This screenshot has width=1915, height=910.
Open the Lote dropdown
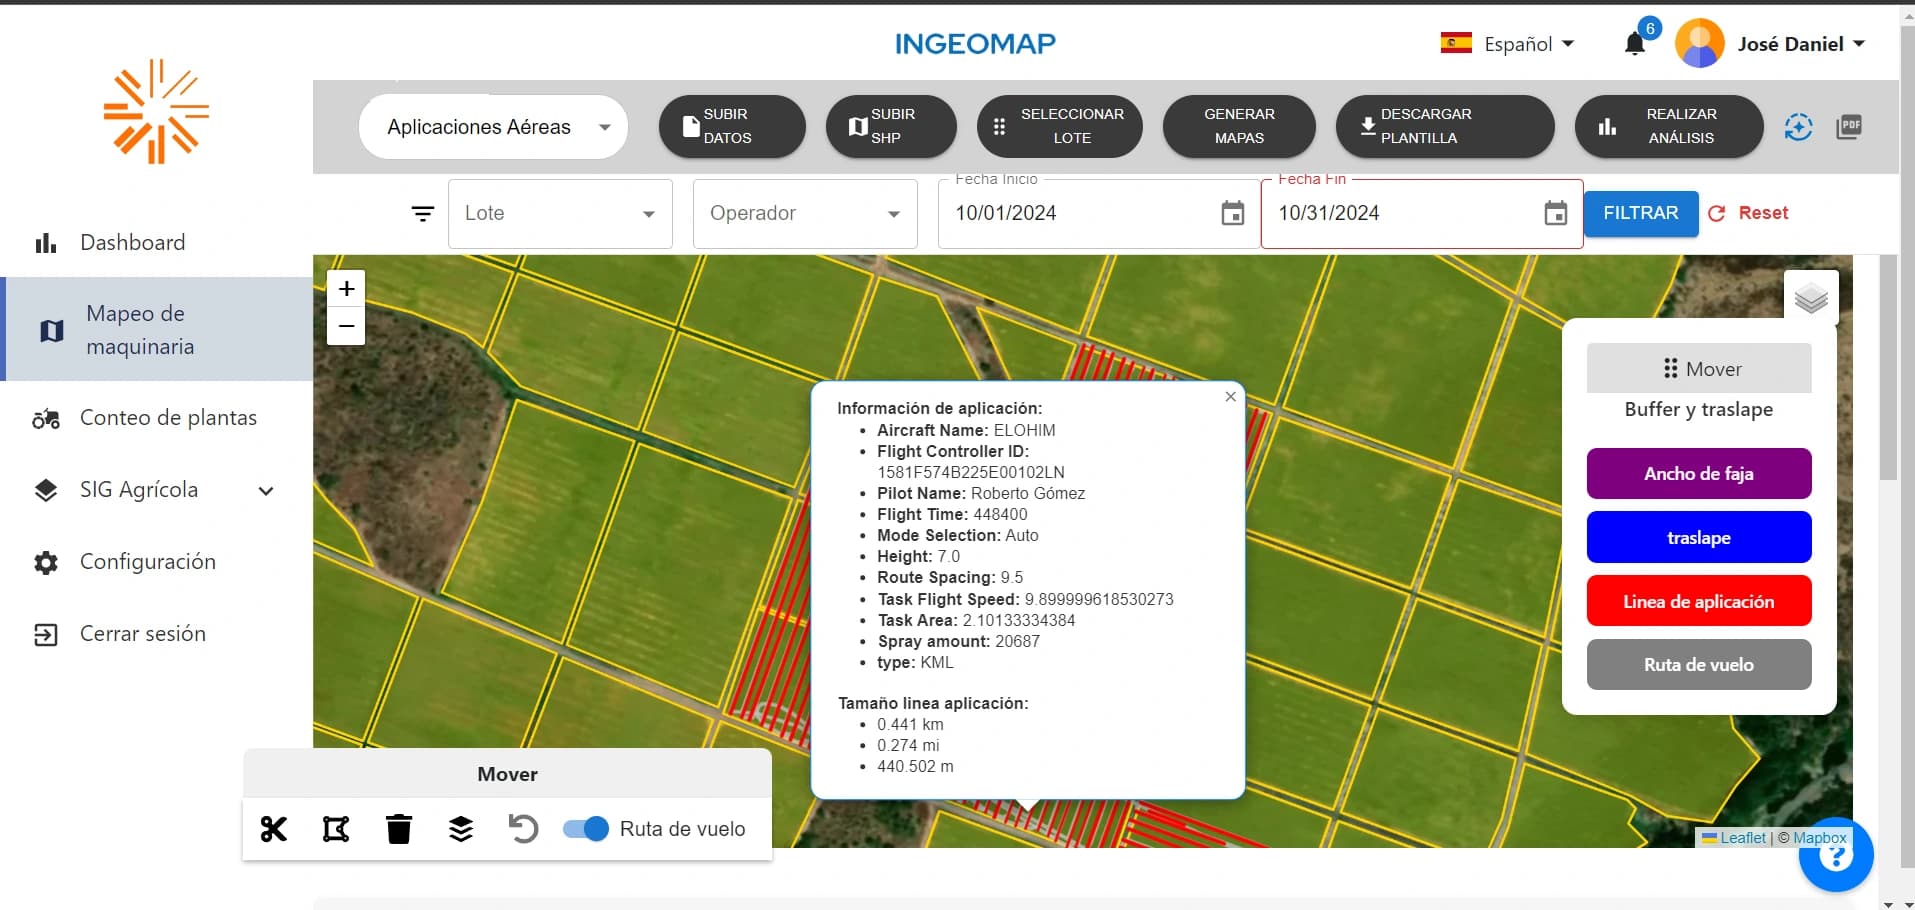pyautogui.click(x=560, y=214)
